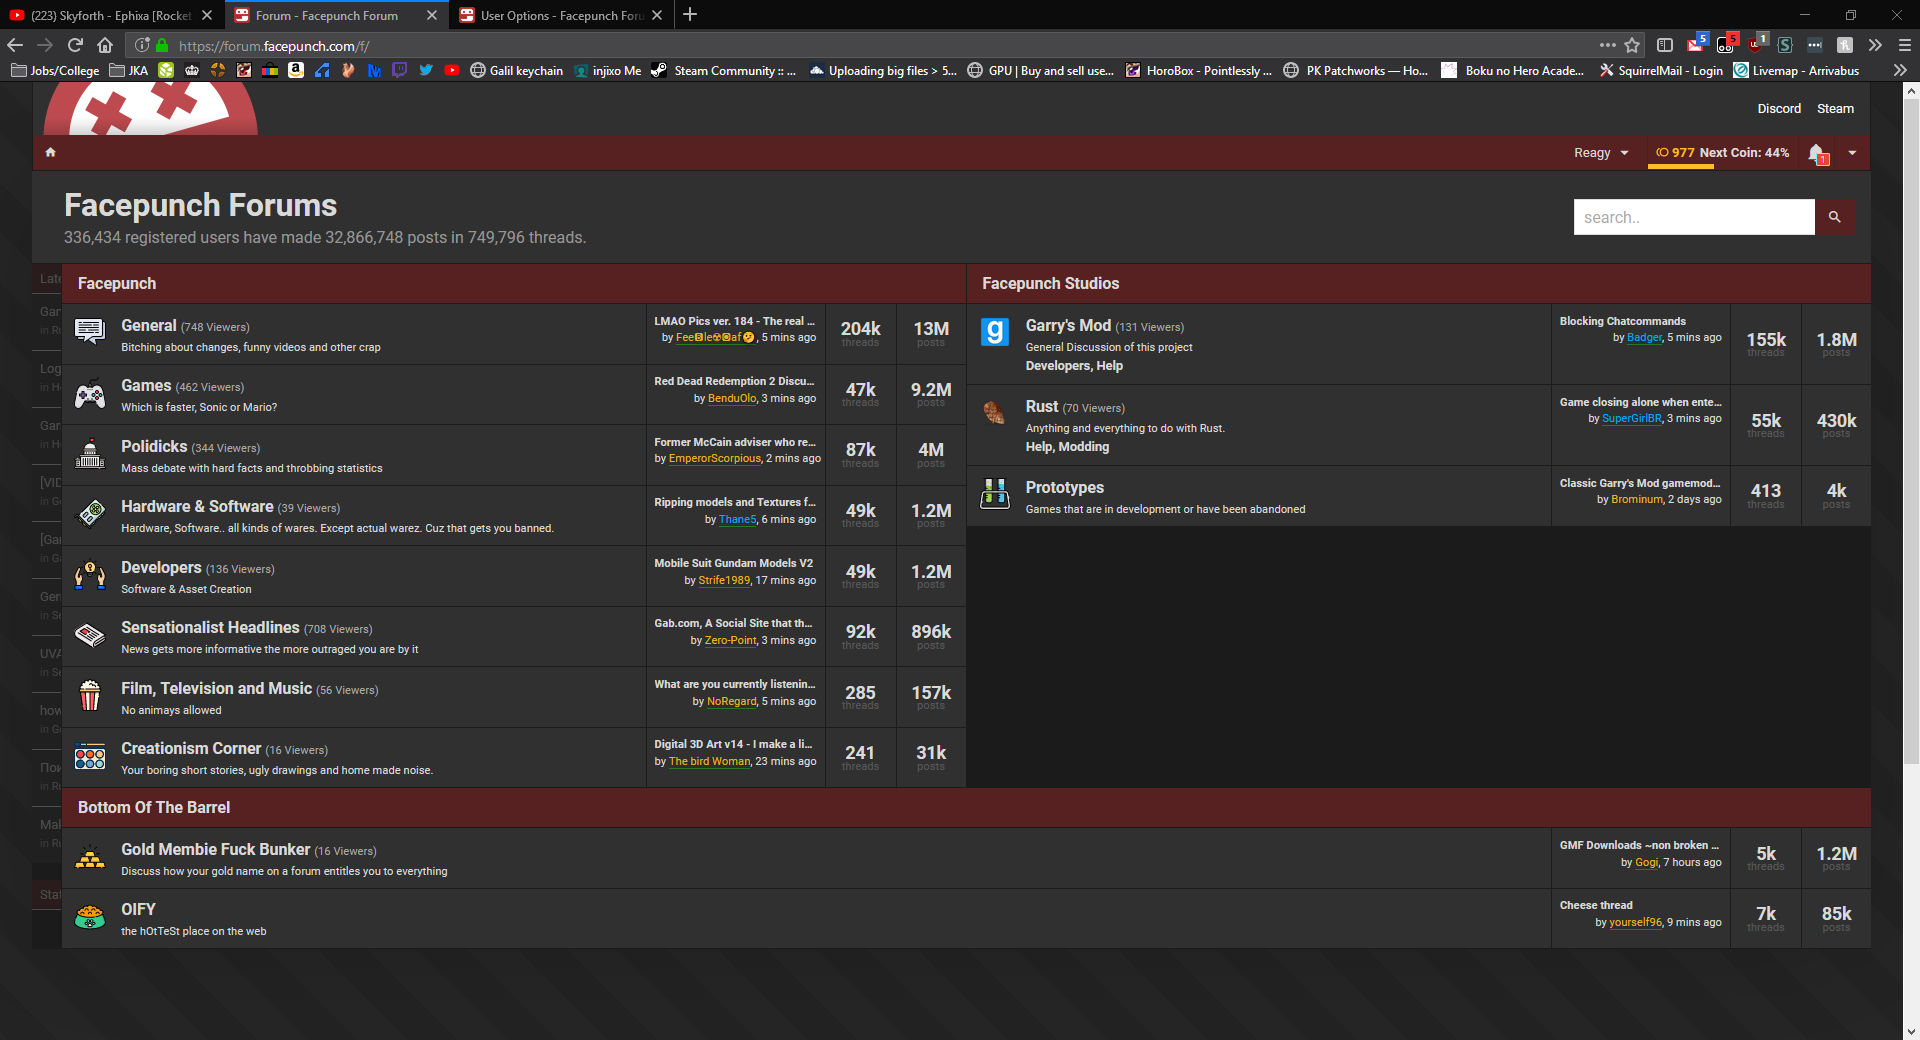Open the YouTube bookmark icon
The image size is (1920, 1040).
pyautogui.click(x=452, y=70)
